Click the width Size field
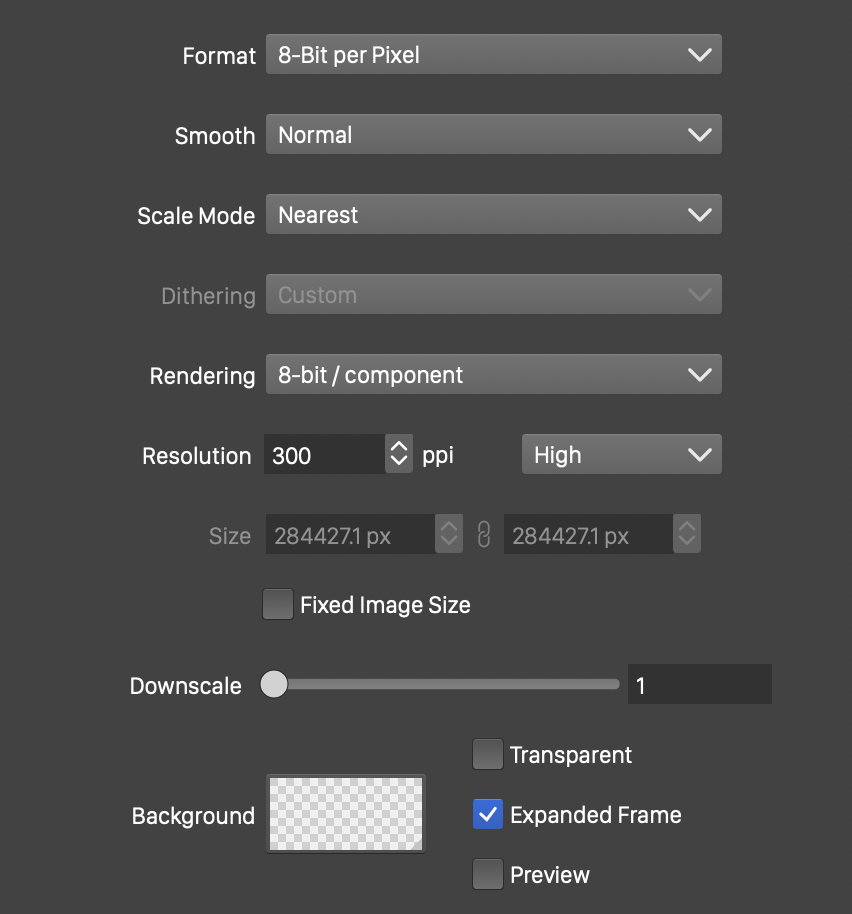This screenshot has height=914, width=852. (350, 535)
